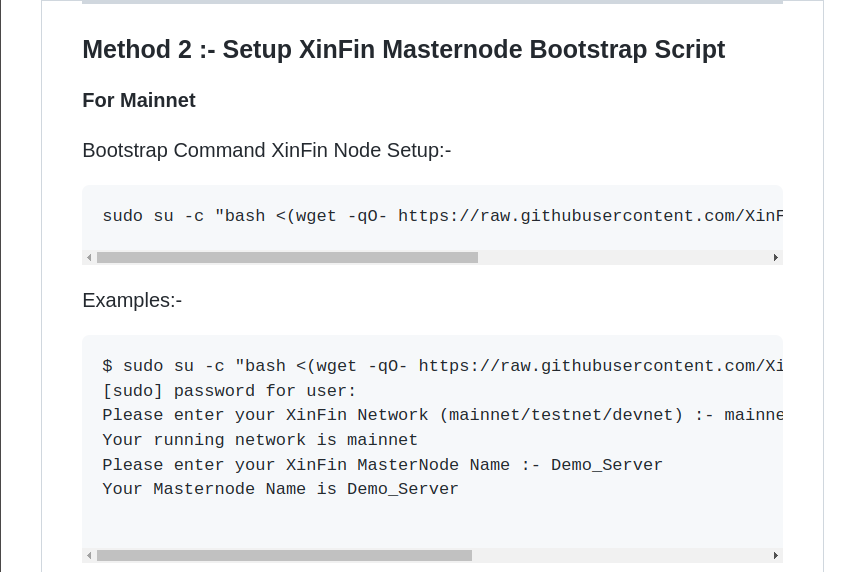Click "Bootstrap Command XinFin Node Setup:-" text
863x572 pixels.
267,150
